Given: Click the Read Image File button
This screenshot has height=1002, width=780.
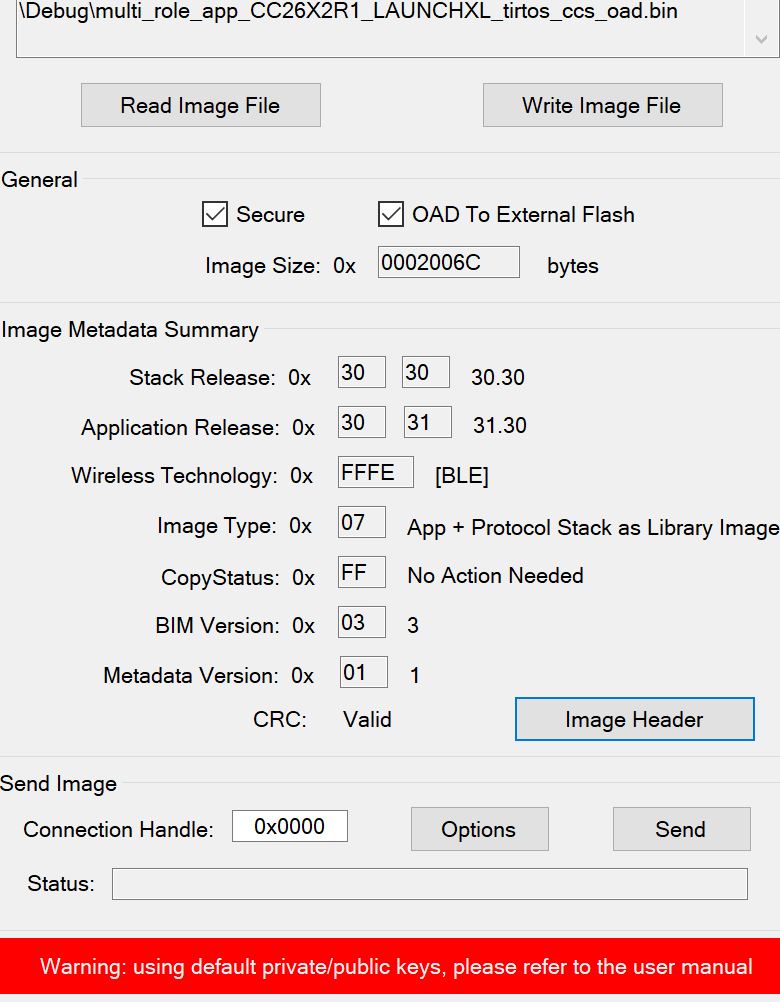Looking at the screenshot, I should click(200, 105).
